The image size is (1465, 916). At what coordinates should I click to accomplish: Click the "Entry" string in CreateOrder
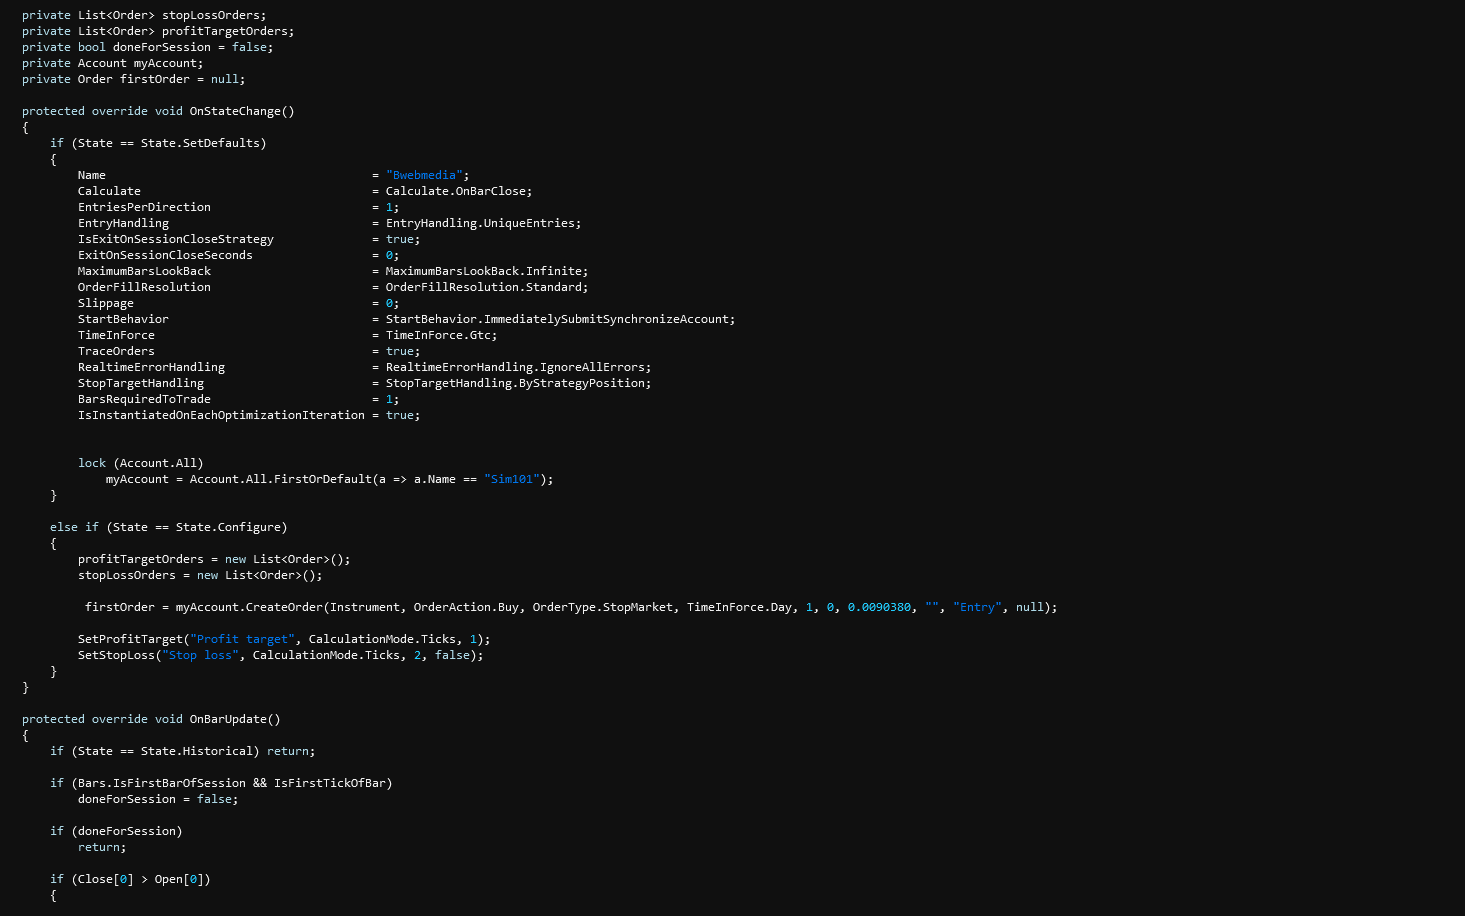tap(977, 607)
